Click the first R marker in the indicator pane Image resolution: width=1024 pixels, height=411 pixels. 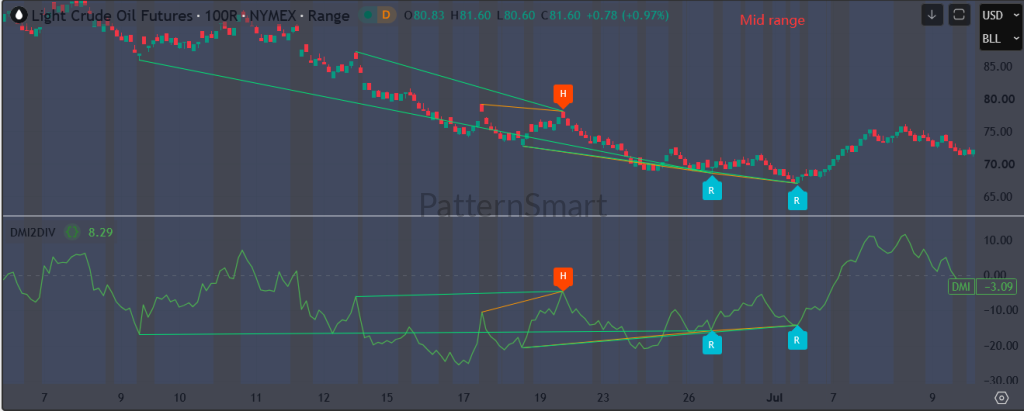coord(711,342)
